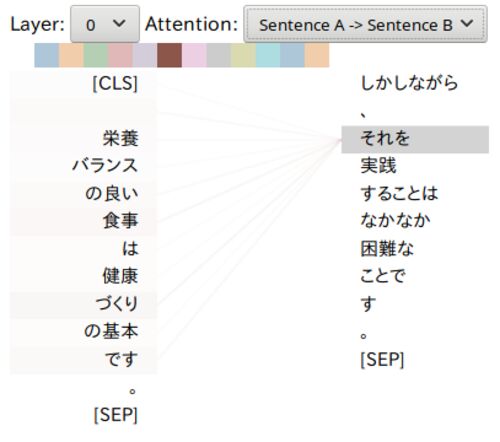Viewport: 500px width, 442px height.
Task: Select the バランス token
Action: coord(105,166)
